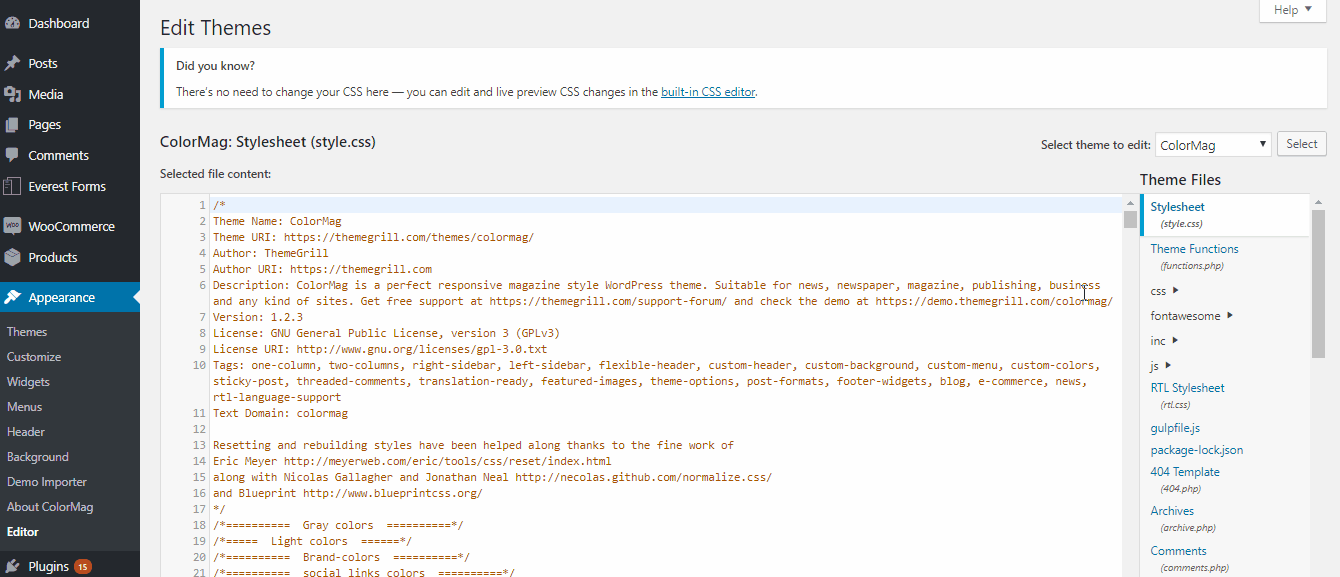Image resolution: width=1340 pixels, height=577 pixels.
Task: Click the Plugins plug icon
Action: 13,566
